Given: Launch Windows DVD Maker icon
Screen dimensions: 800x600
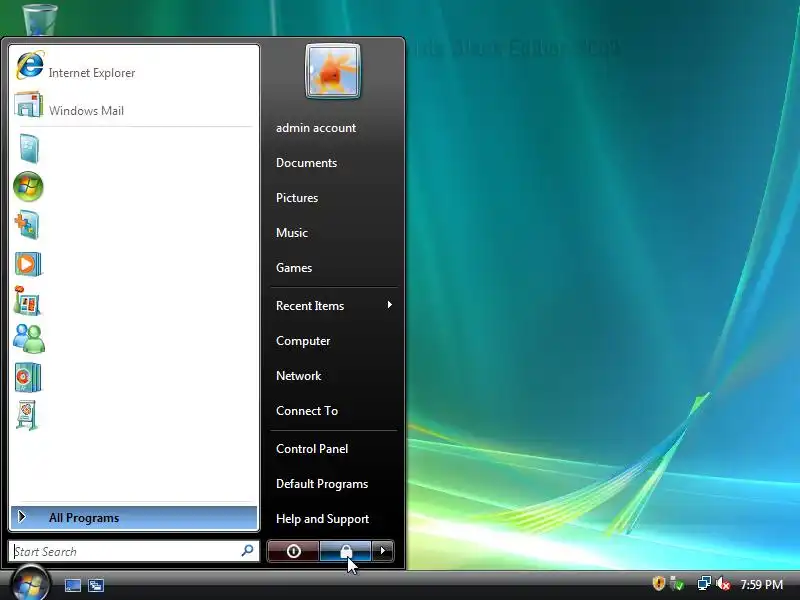Looking at the screenshot, I should 28,377.
